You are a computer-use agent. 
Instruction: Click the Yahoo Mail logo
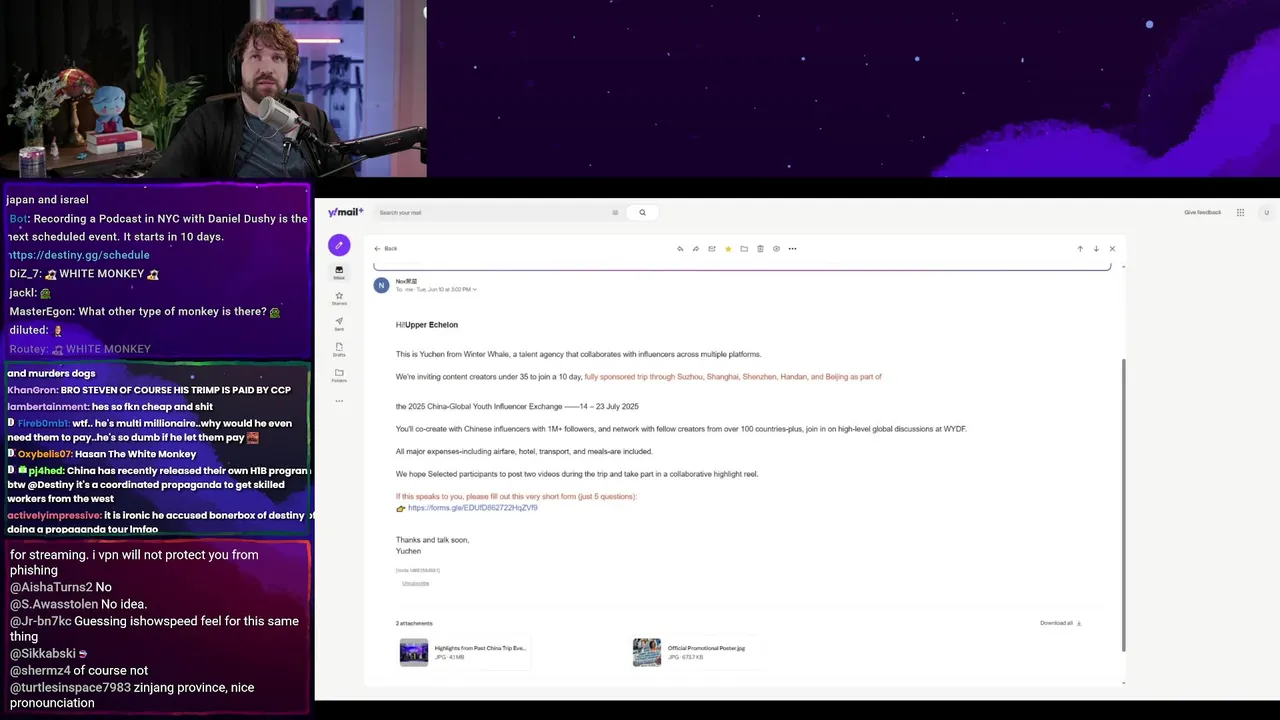(x=345, y=212)
